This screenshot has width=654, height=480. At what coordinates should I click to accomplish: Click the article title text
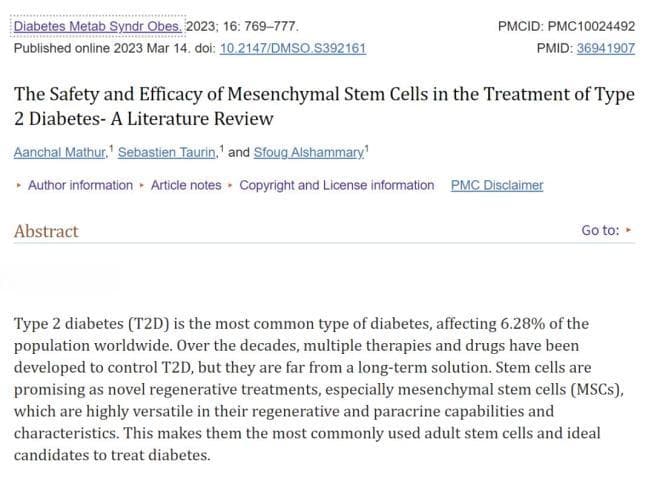(324, 106)
